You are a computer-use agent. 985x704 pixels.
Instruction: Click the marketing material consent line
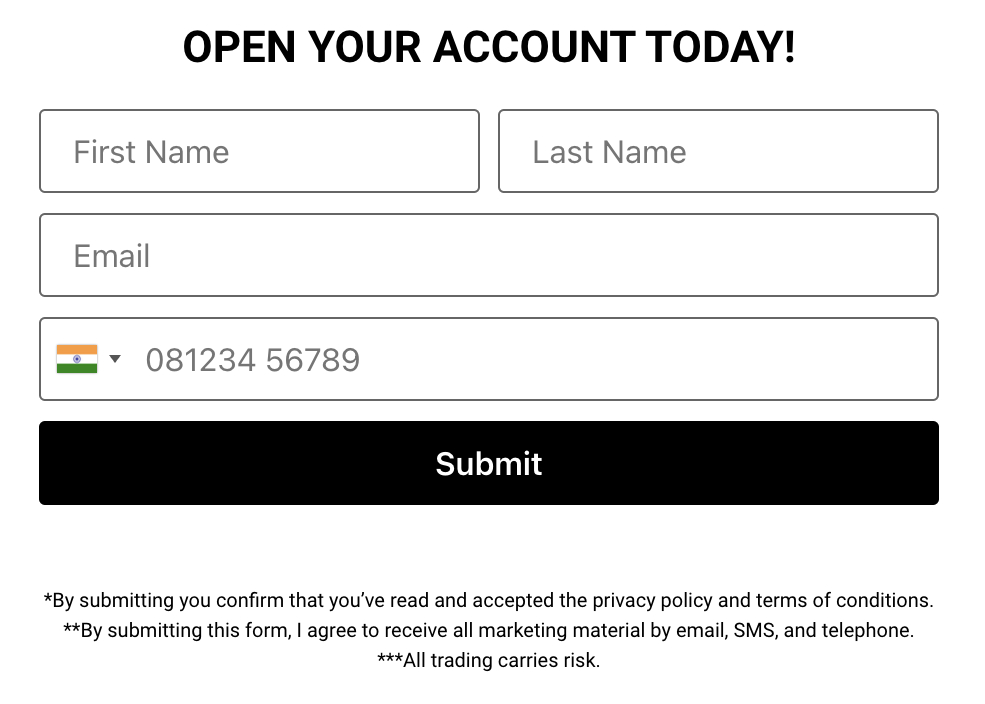coord(489,630)
